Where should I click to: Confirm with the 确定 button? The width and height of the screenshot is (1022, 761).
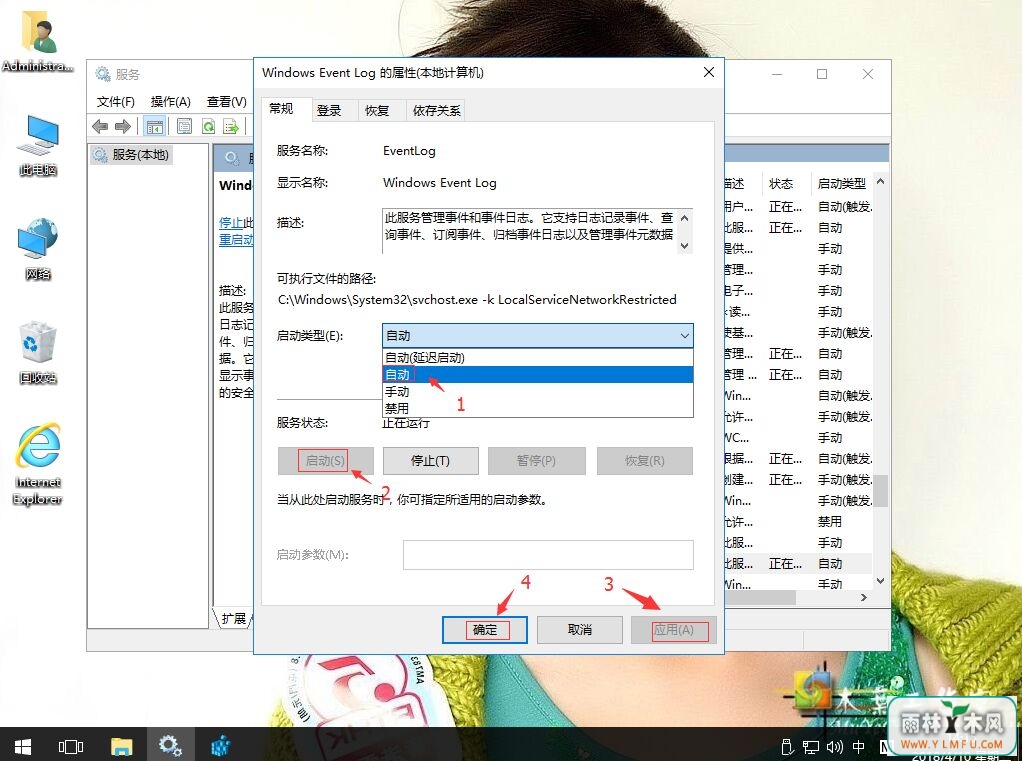pos(485,630)
